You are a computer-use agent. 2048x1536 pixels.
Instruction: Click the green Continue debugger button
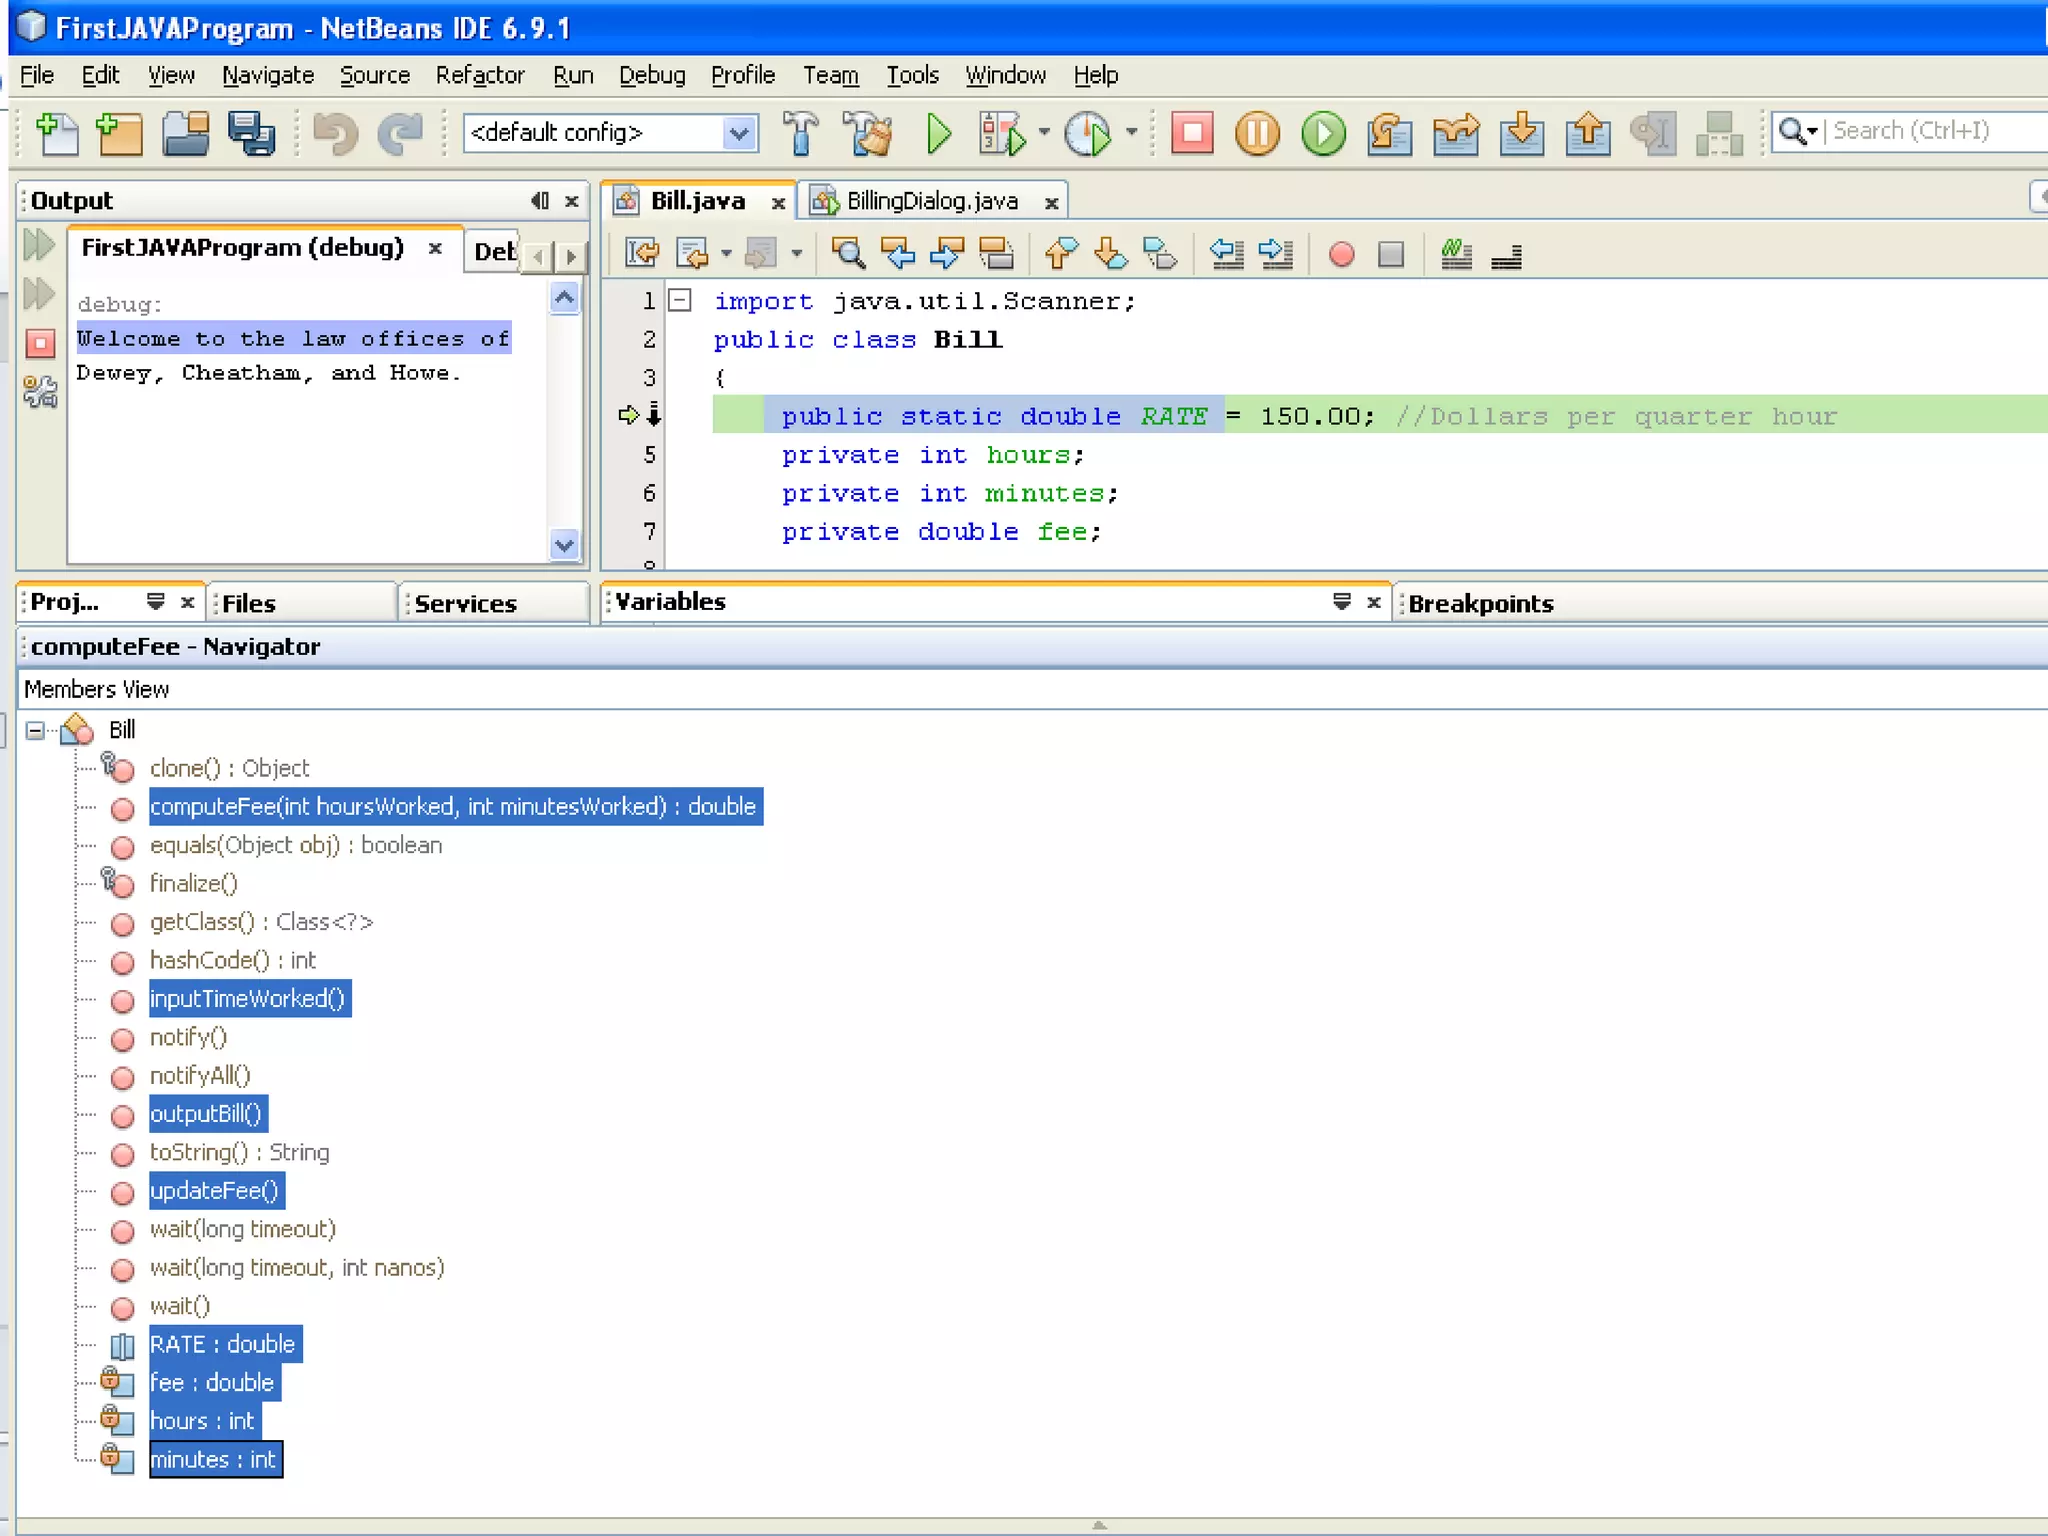tap(1323, 133)
